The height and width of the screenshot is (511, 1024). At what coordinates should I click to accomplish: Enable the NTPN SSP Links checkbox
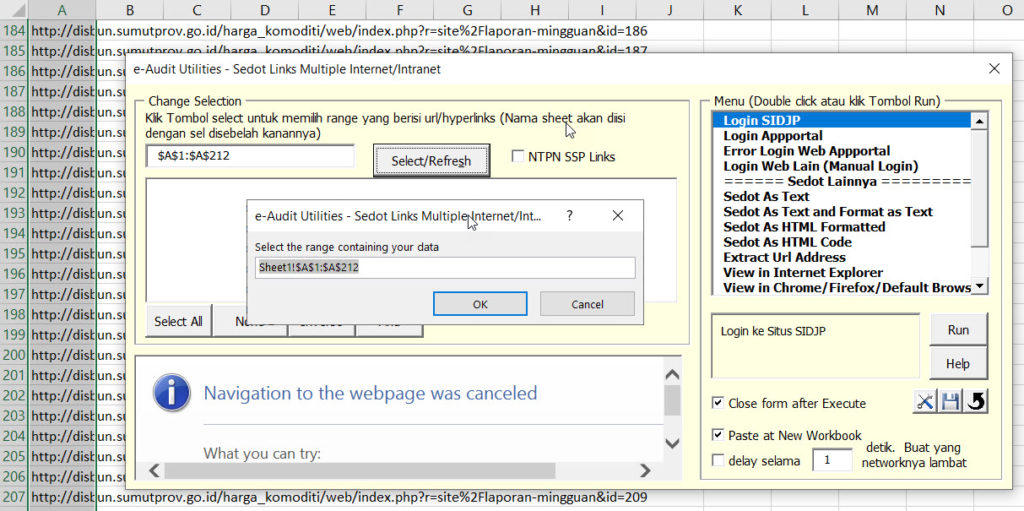click(x=518, y=157)
